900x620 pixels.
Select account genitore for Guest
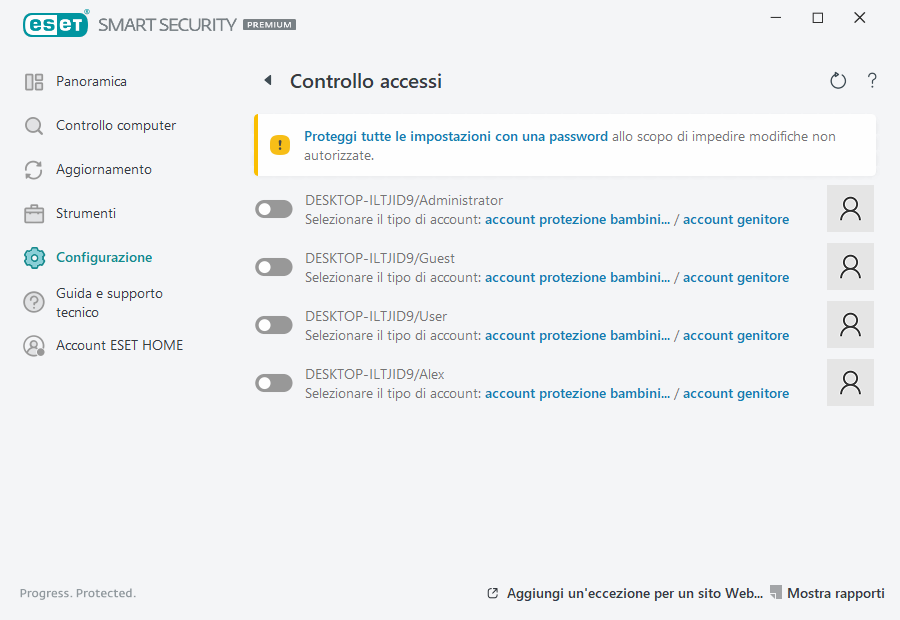(735, 277)
